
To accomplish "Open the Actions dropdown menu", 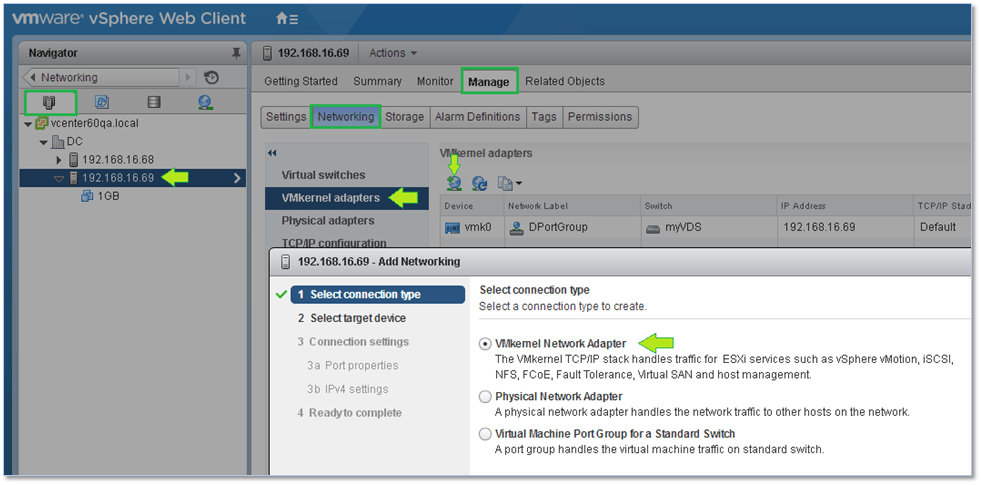I will (393, 53).
